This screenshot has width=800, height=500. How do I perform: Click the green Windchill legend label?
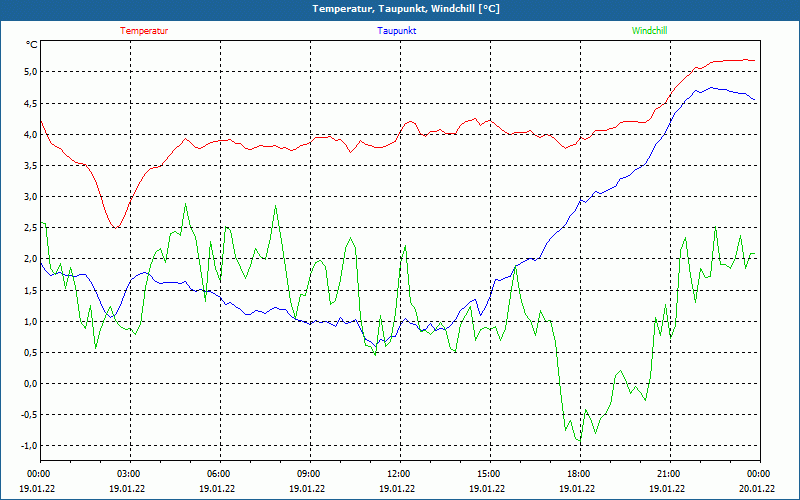[x=649, y=31]
